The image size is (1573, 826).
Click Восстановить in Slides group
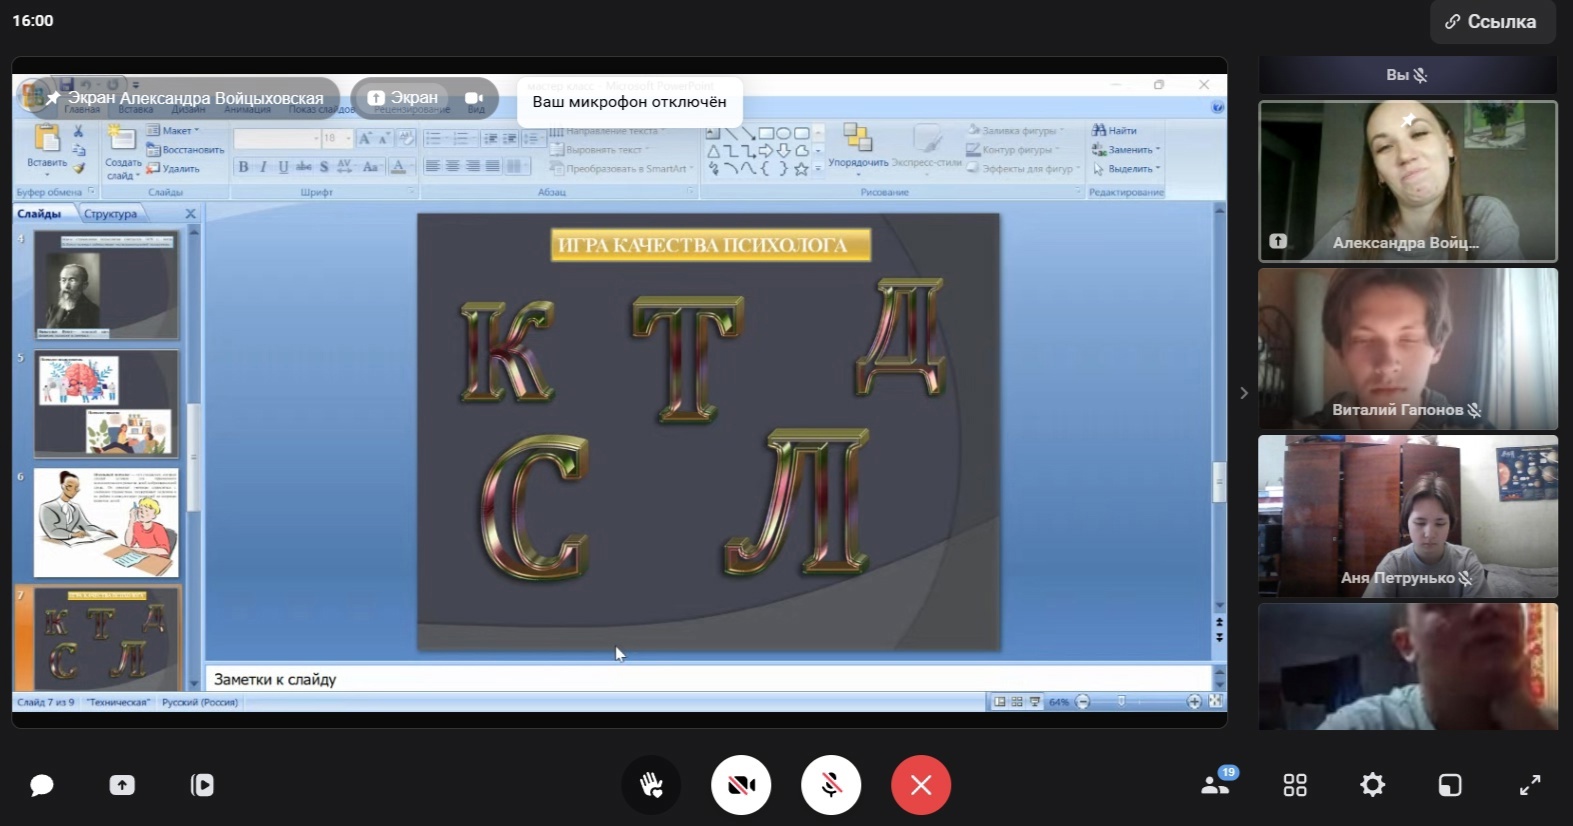(x=185, y=150)
